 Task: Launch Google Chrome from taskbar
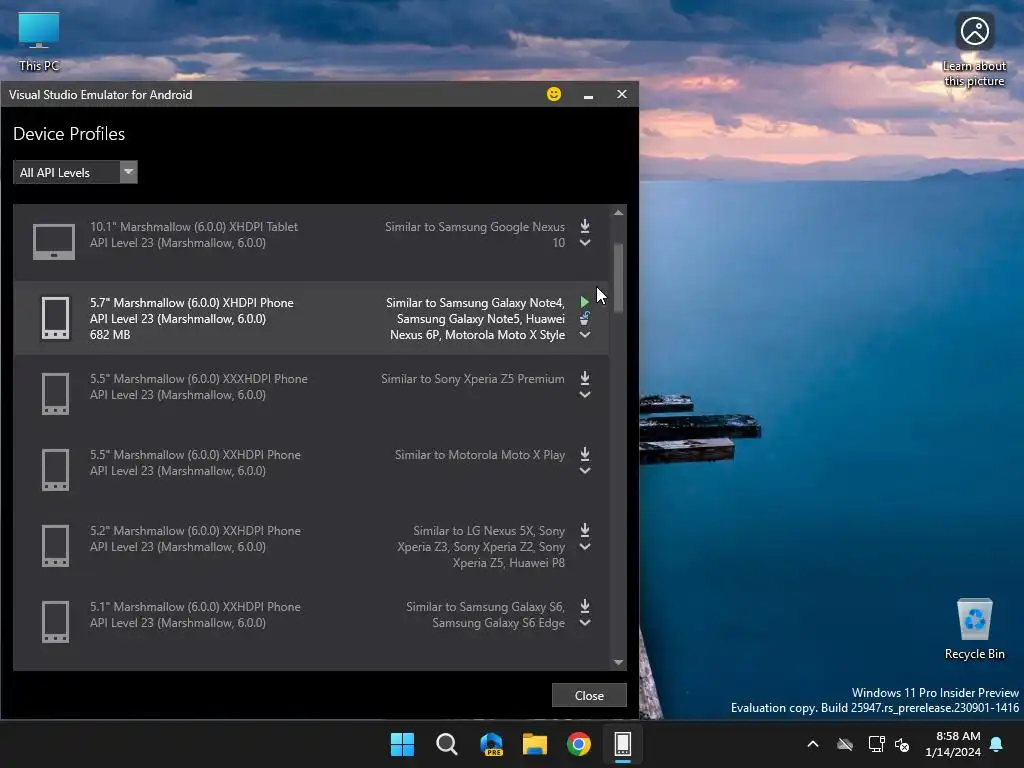579,744
